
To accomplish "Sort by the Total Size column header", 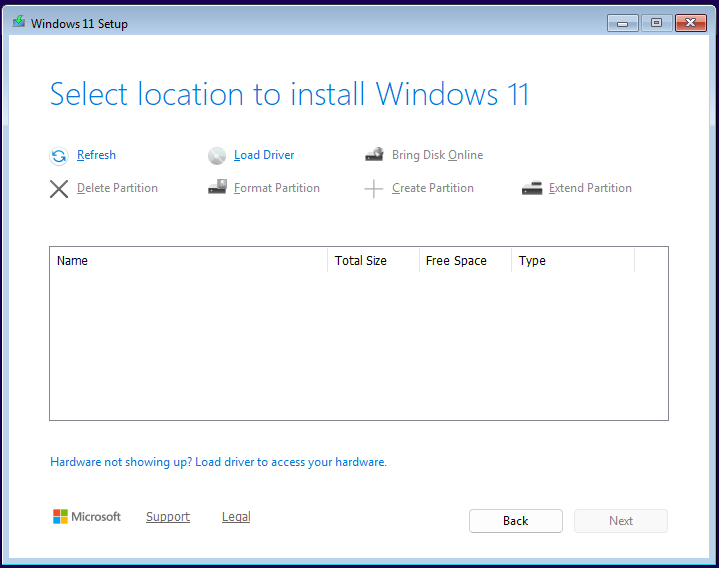I will pyautogui.click(x=372, y=261).
